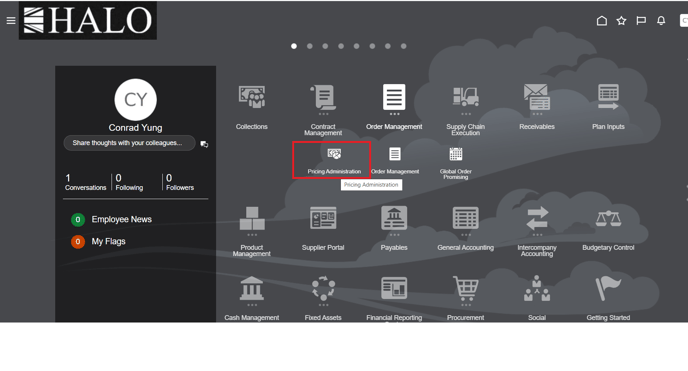Open the Collections app icon
Image resolution: width=688 pixels, height=371 pixels.
click(x=252, y=97)
